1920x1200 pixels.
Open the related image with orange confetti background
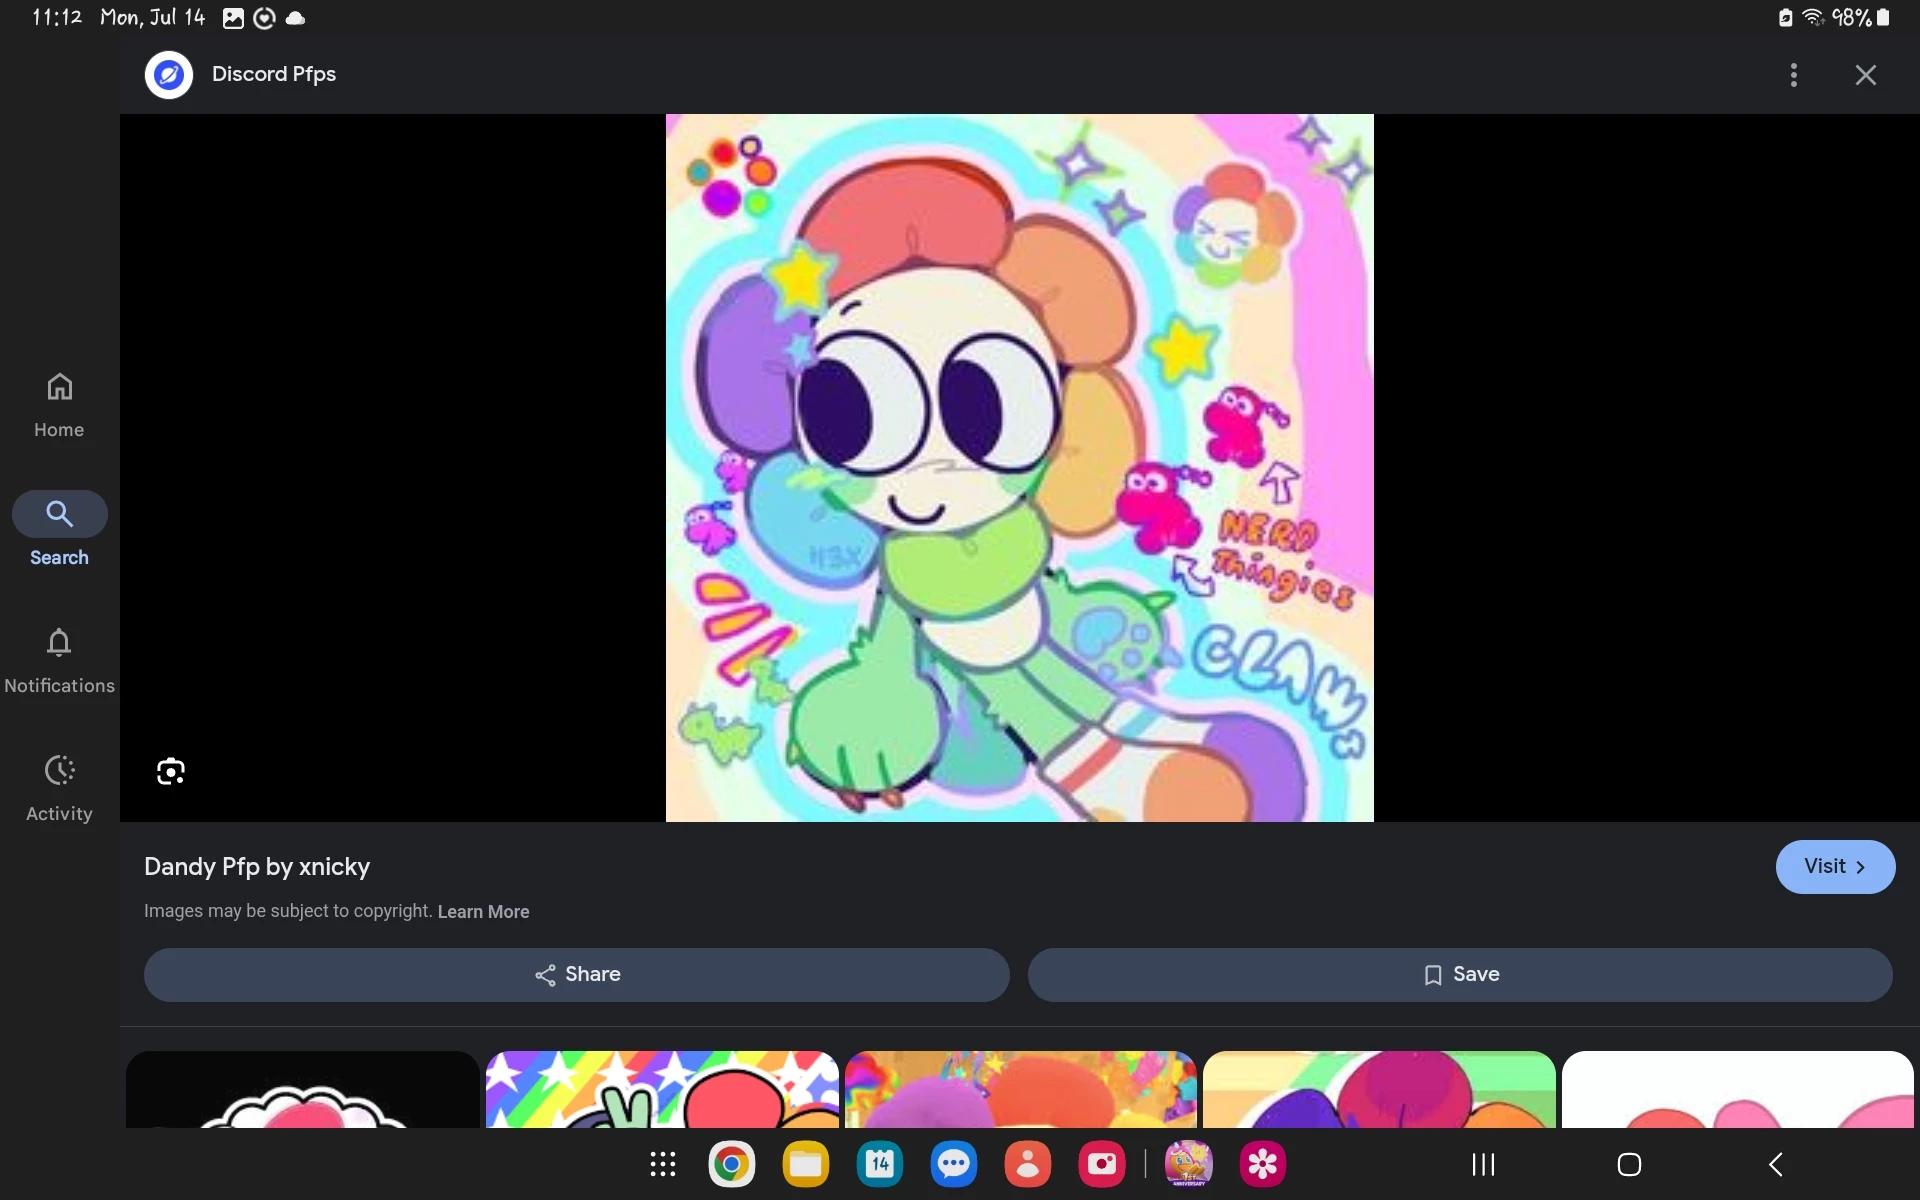(1020, 1090)
